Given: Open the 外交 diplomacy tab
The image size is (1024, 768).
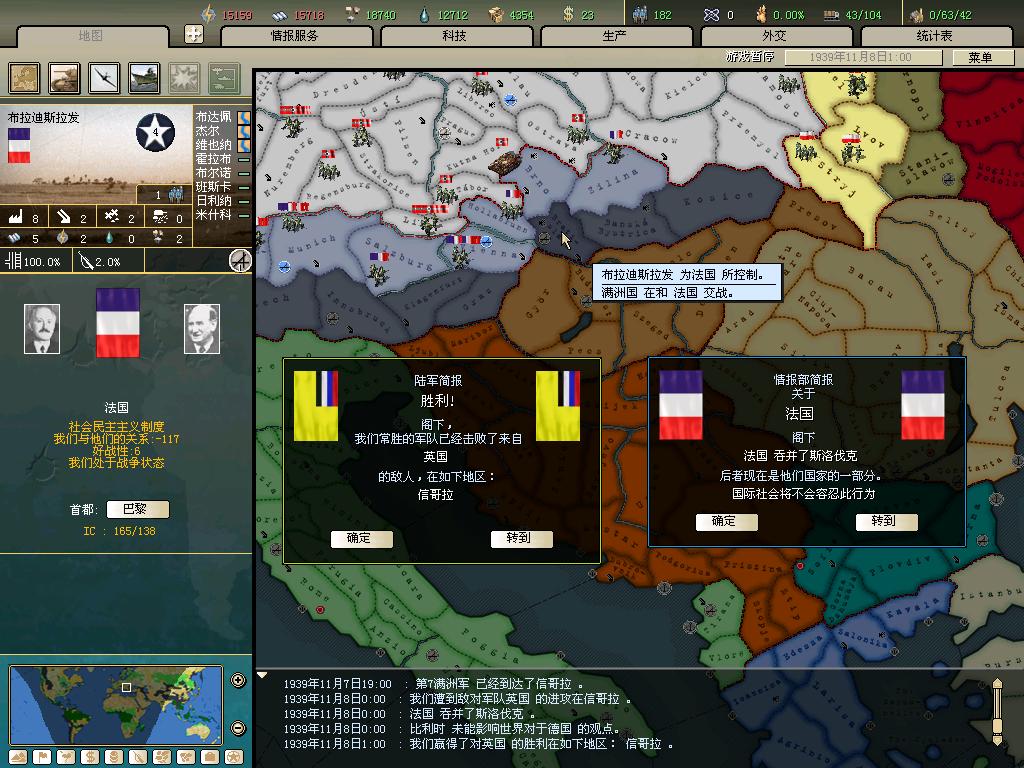Looking at the screenshot, I should tap(775, 36).
